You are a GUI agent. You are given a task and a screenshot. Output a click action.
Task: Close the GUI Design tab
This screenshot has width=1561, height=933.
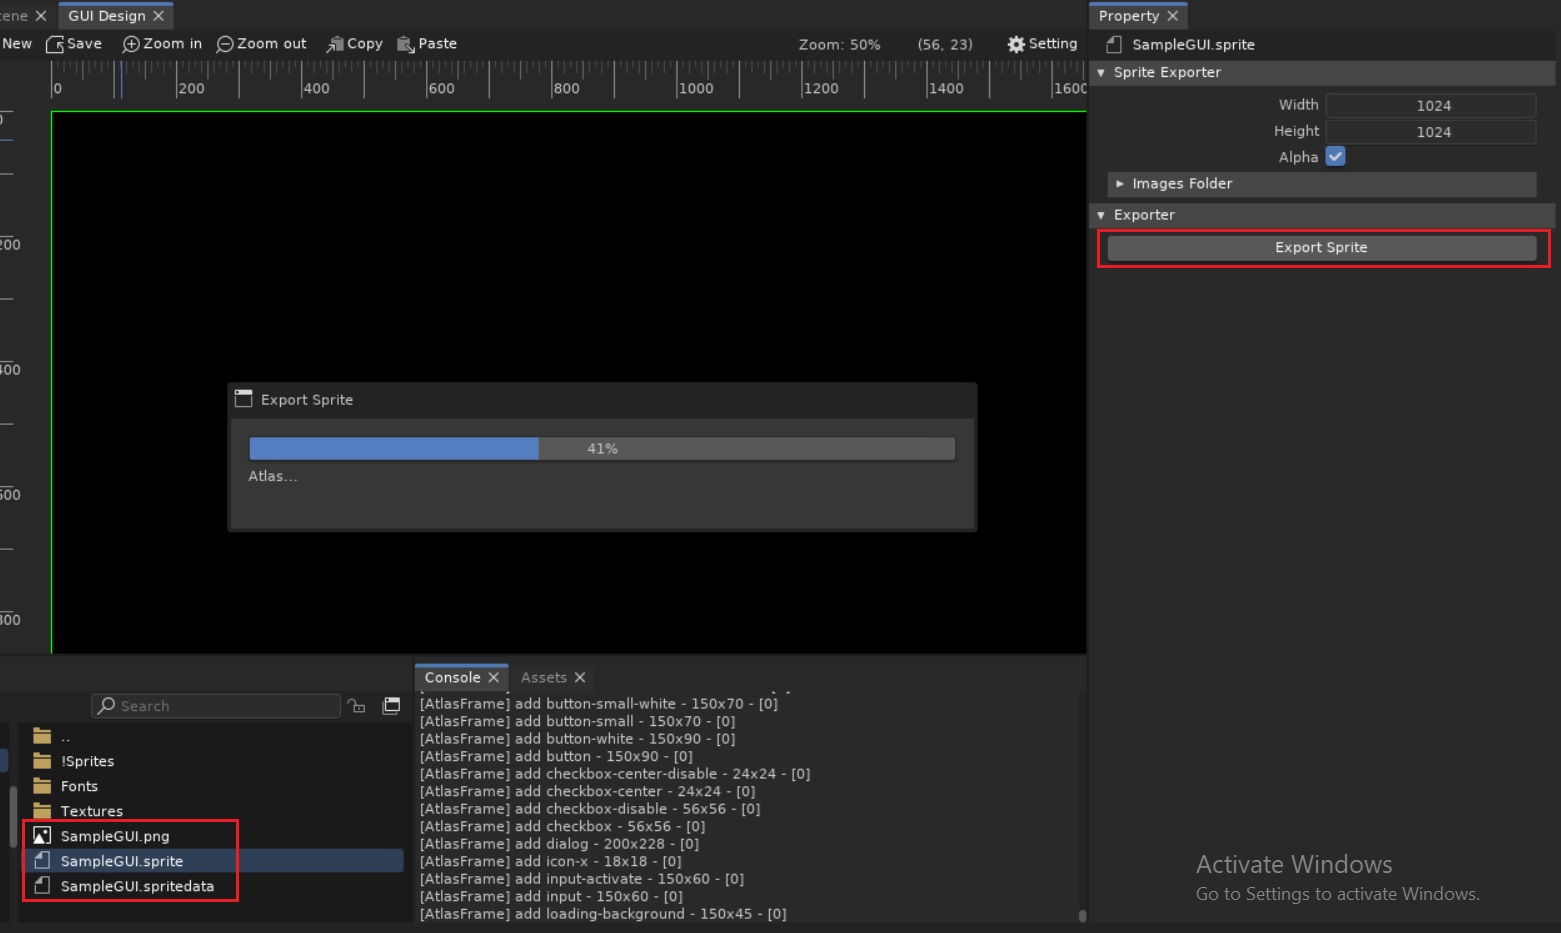click(x=158, y=16)
